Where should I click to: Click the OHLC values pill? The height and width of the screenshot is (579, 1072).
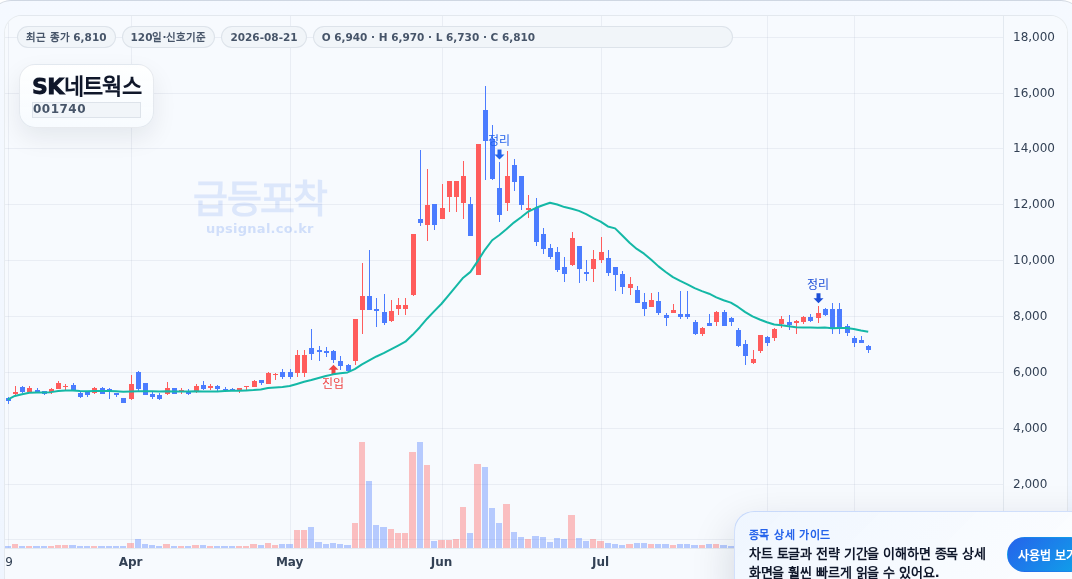coord(522,37)
